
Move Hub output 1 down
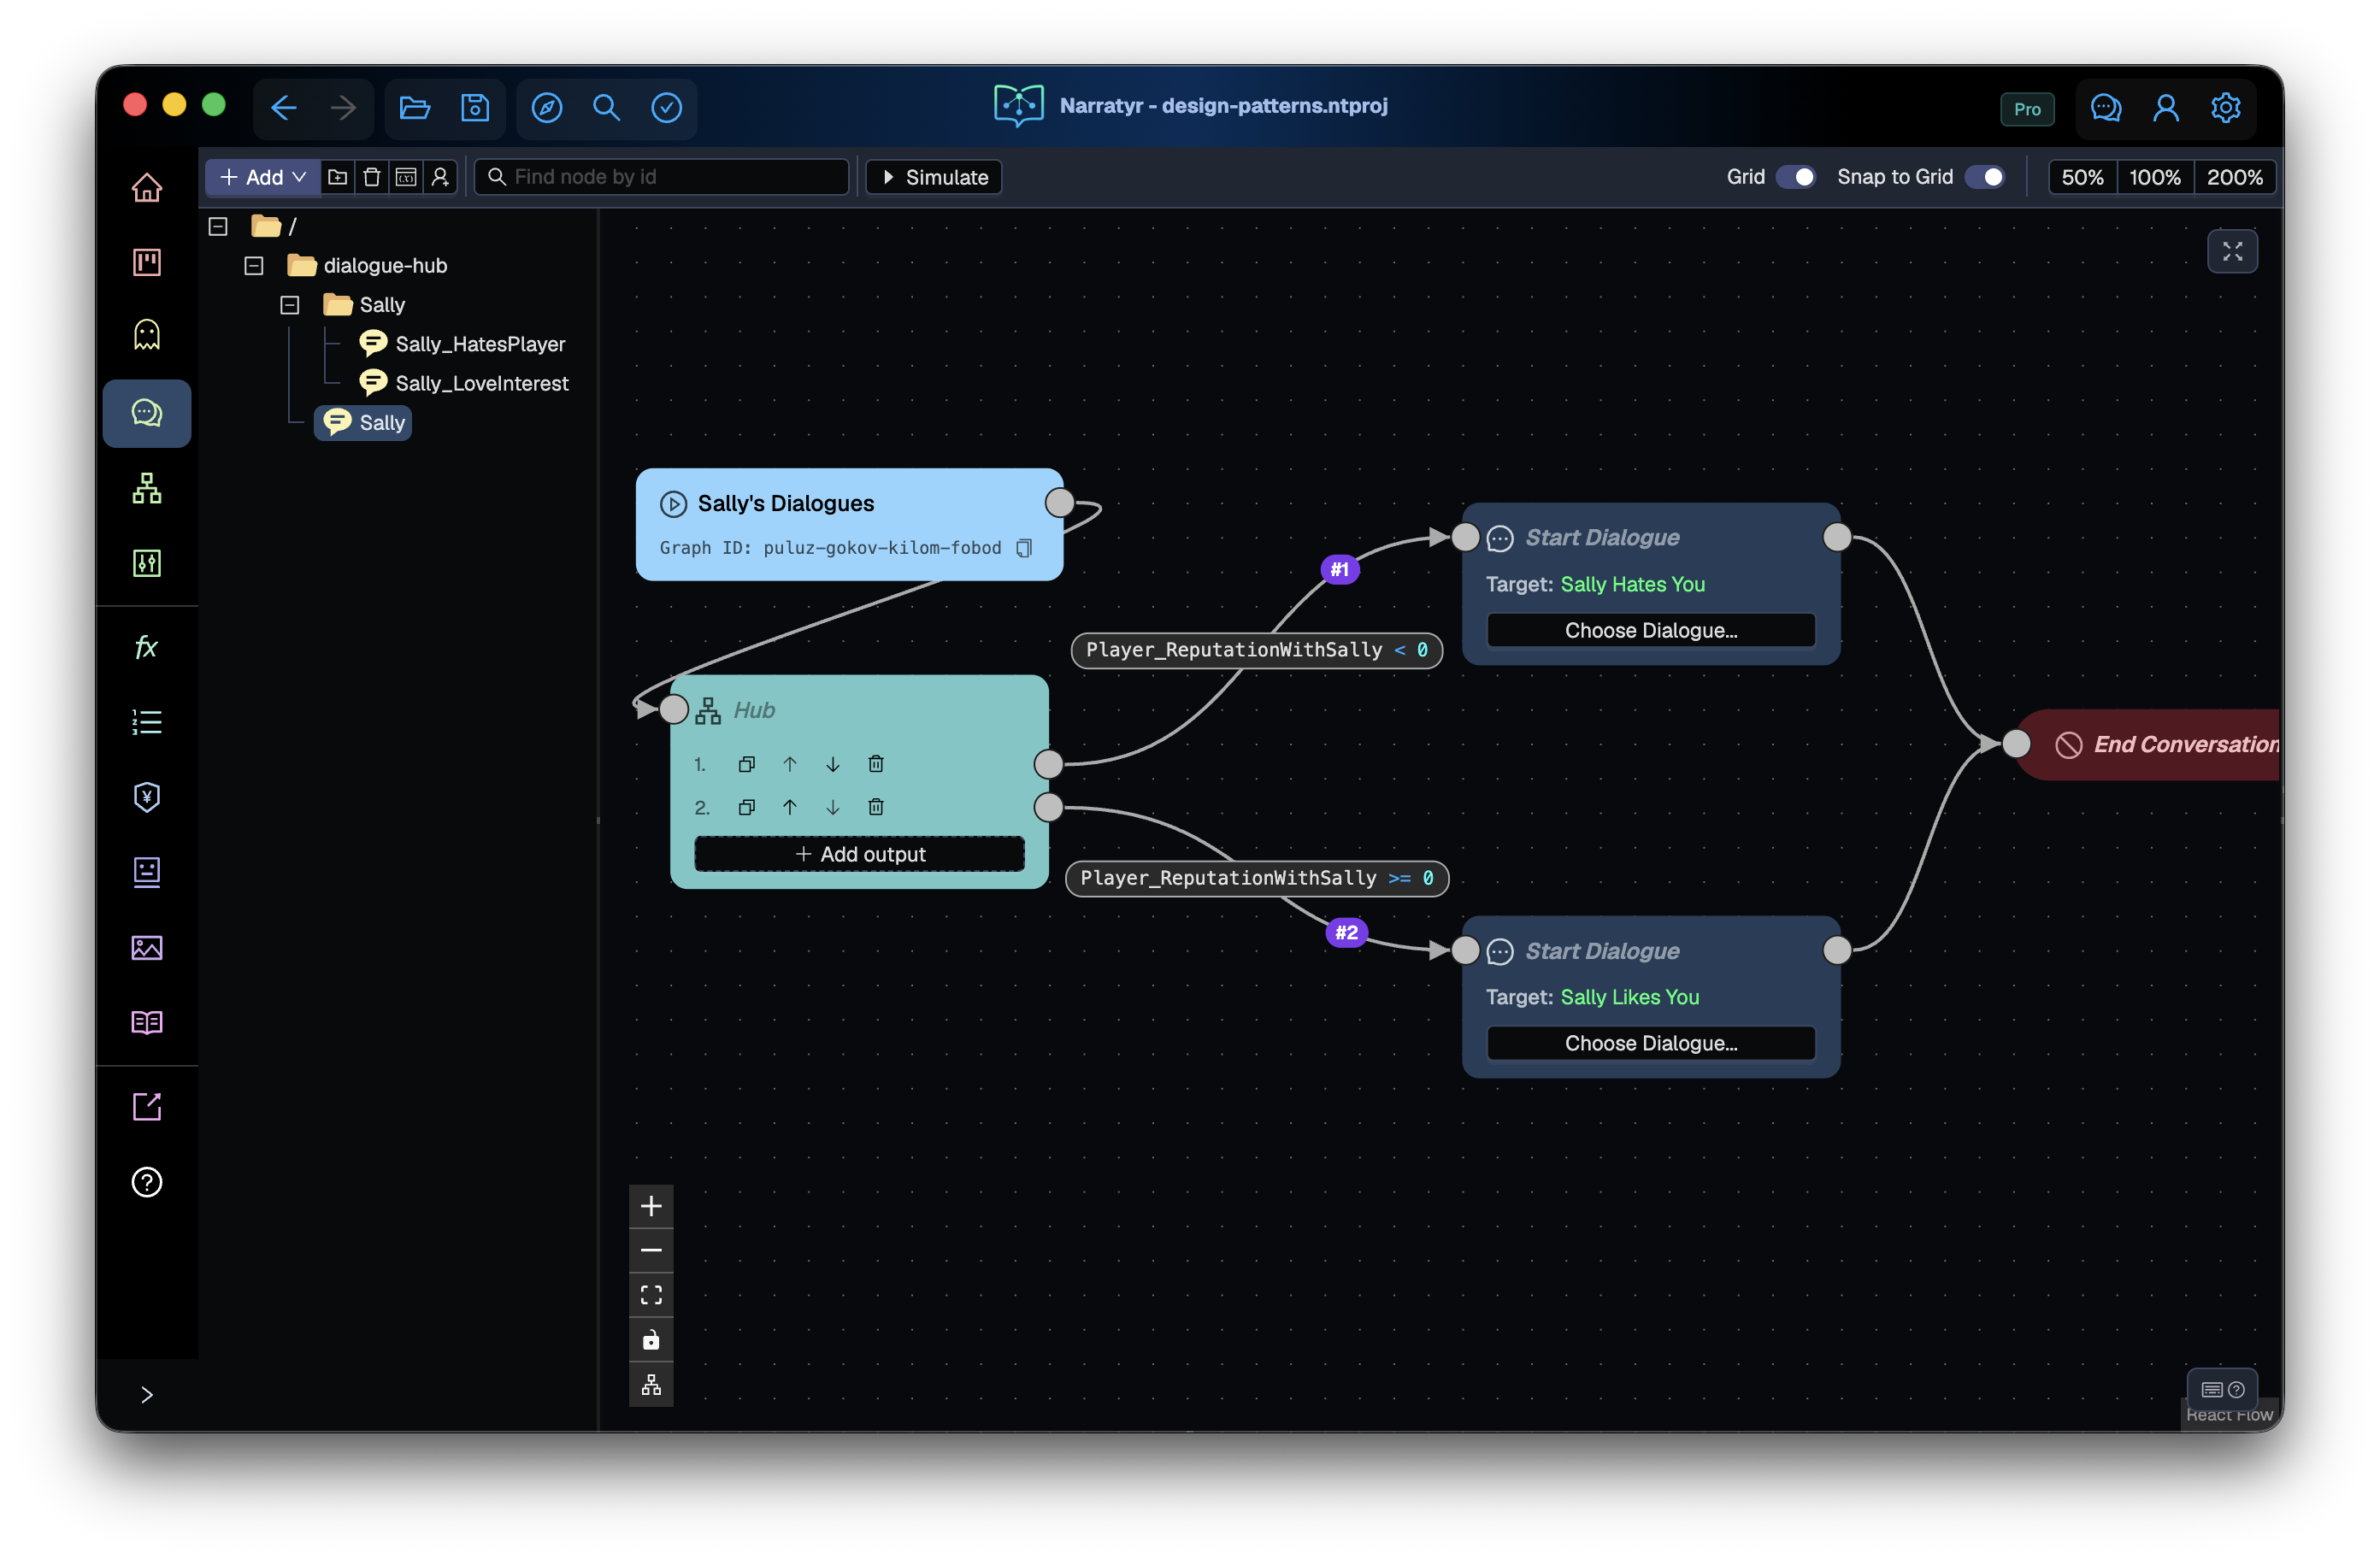(833, 764)
